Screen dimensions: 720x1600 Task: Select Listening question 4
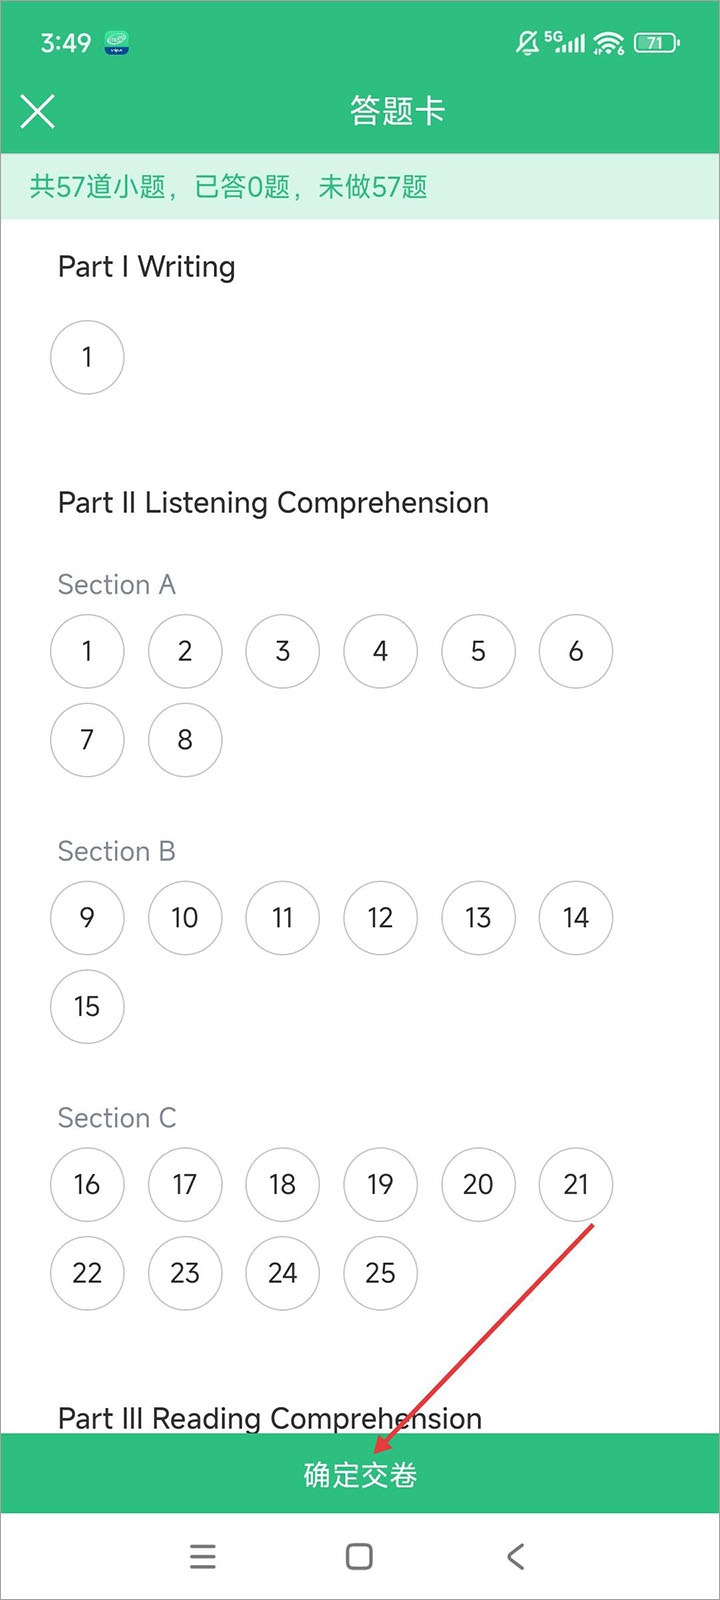click(380, 651)
